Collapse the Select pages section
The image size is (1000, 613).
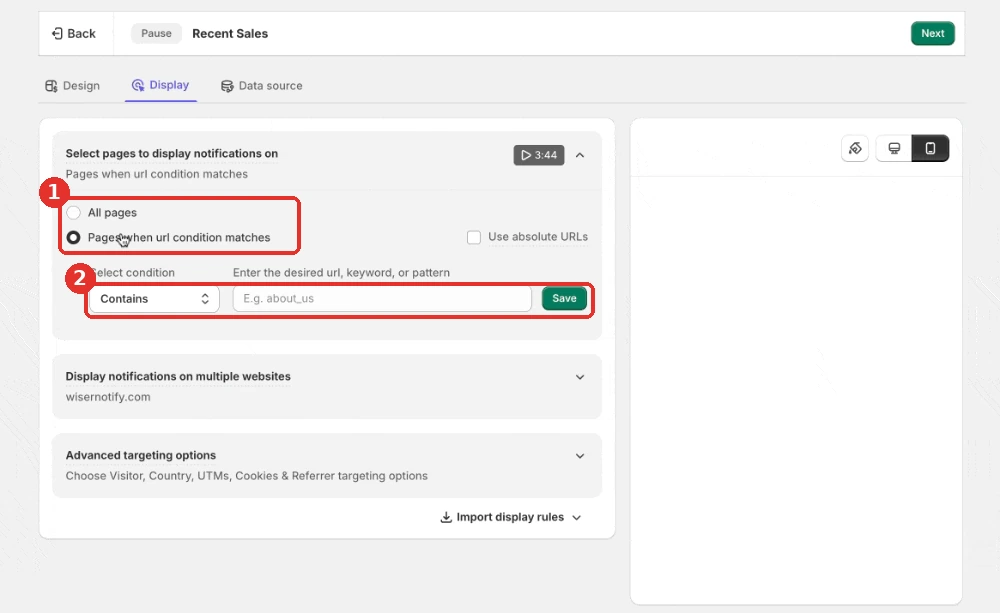click(x=580, y=155)
